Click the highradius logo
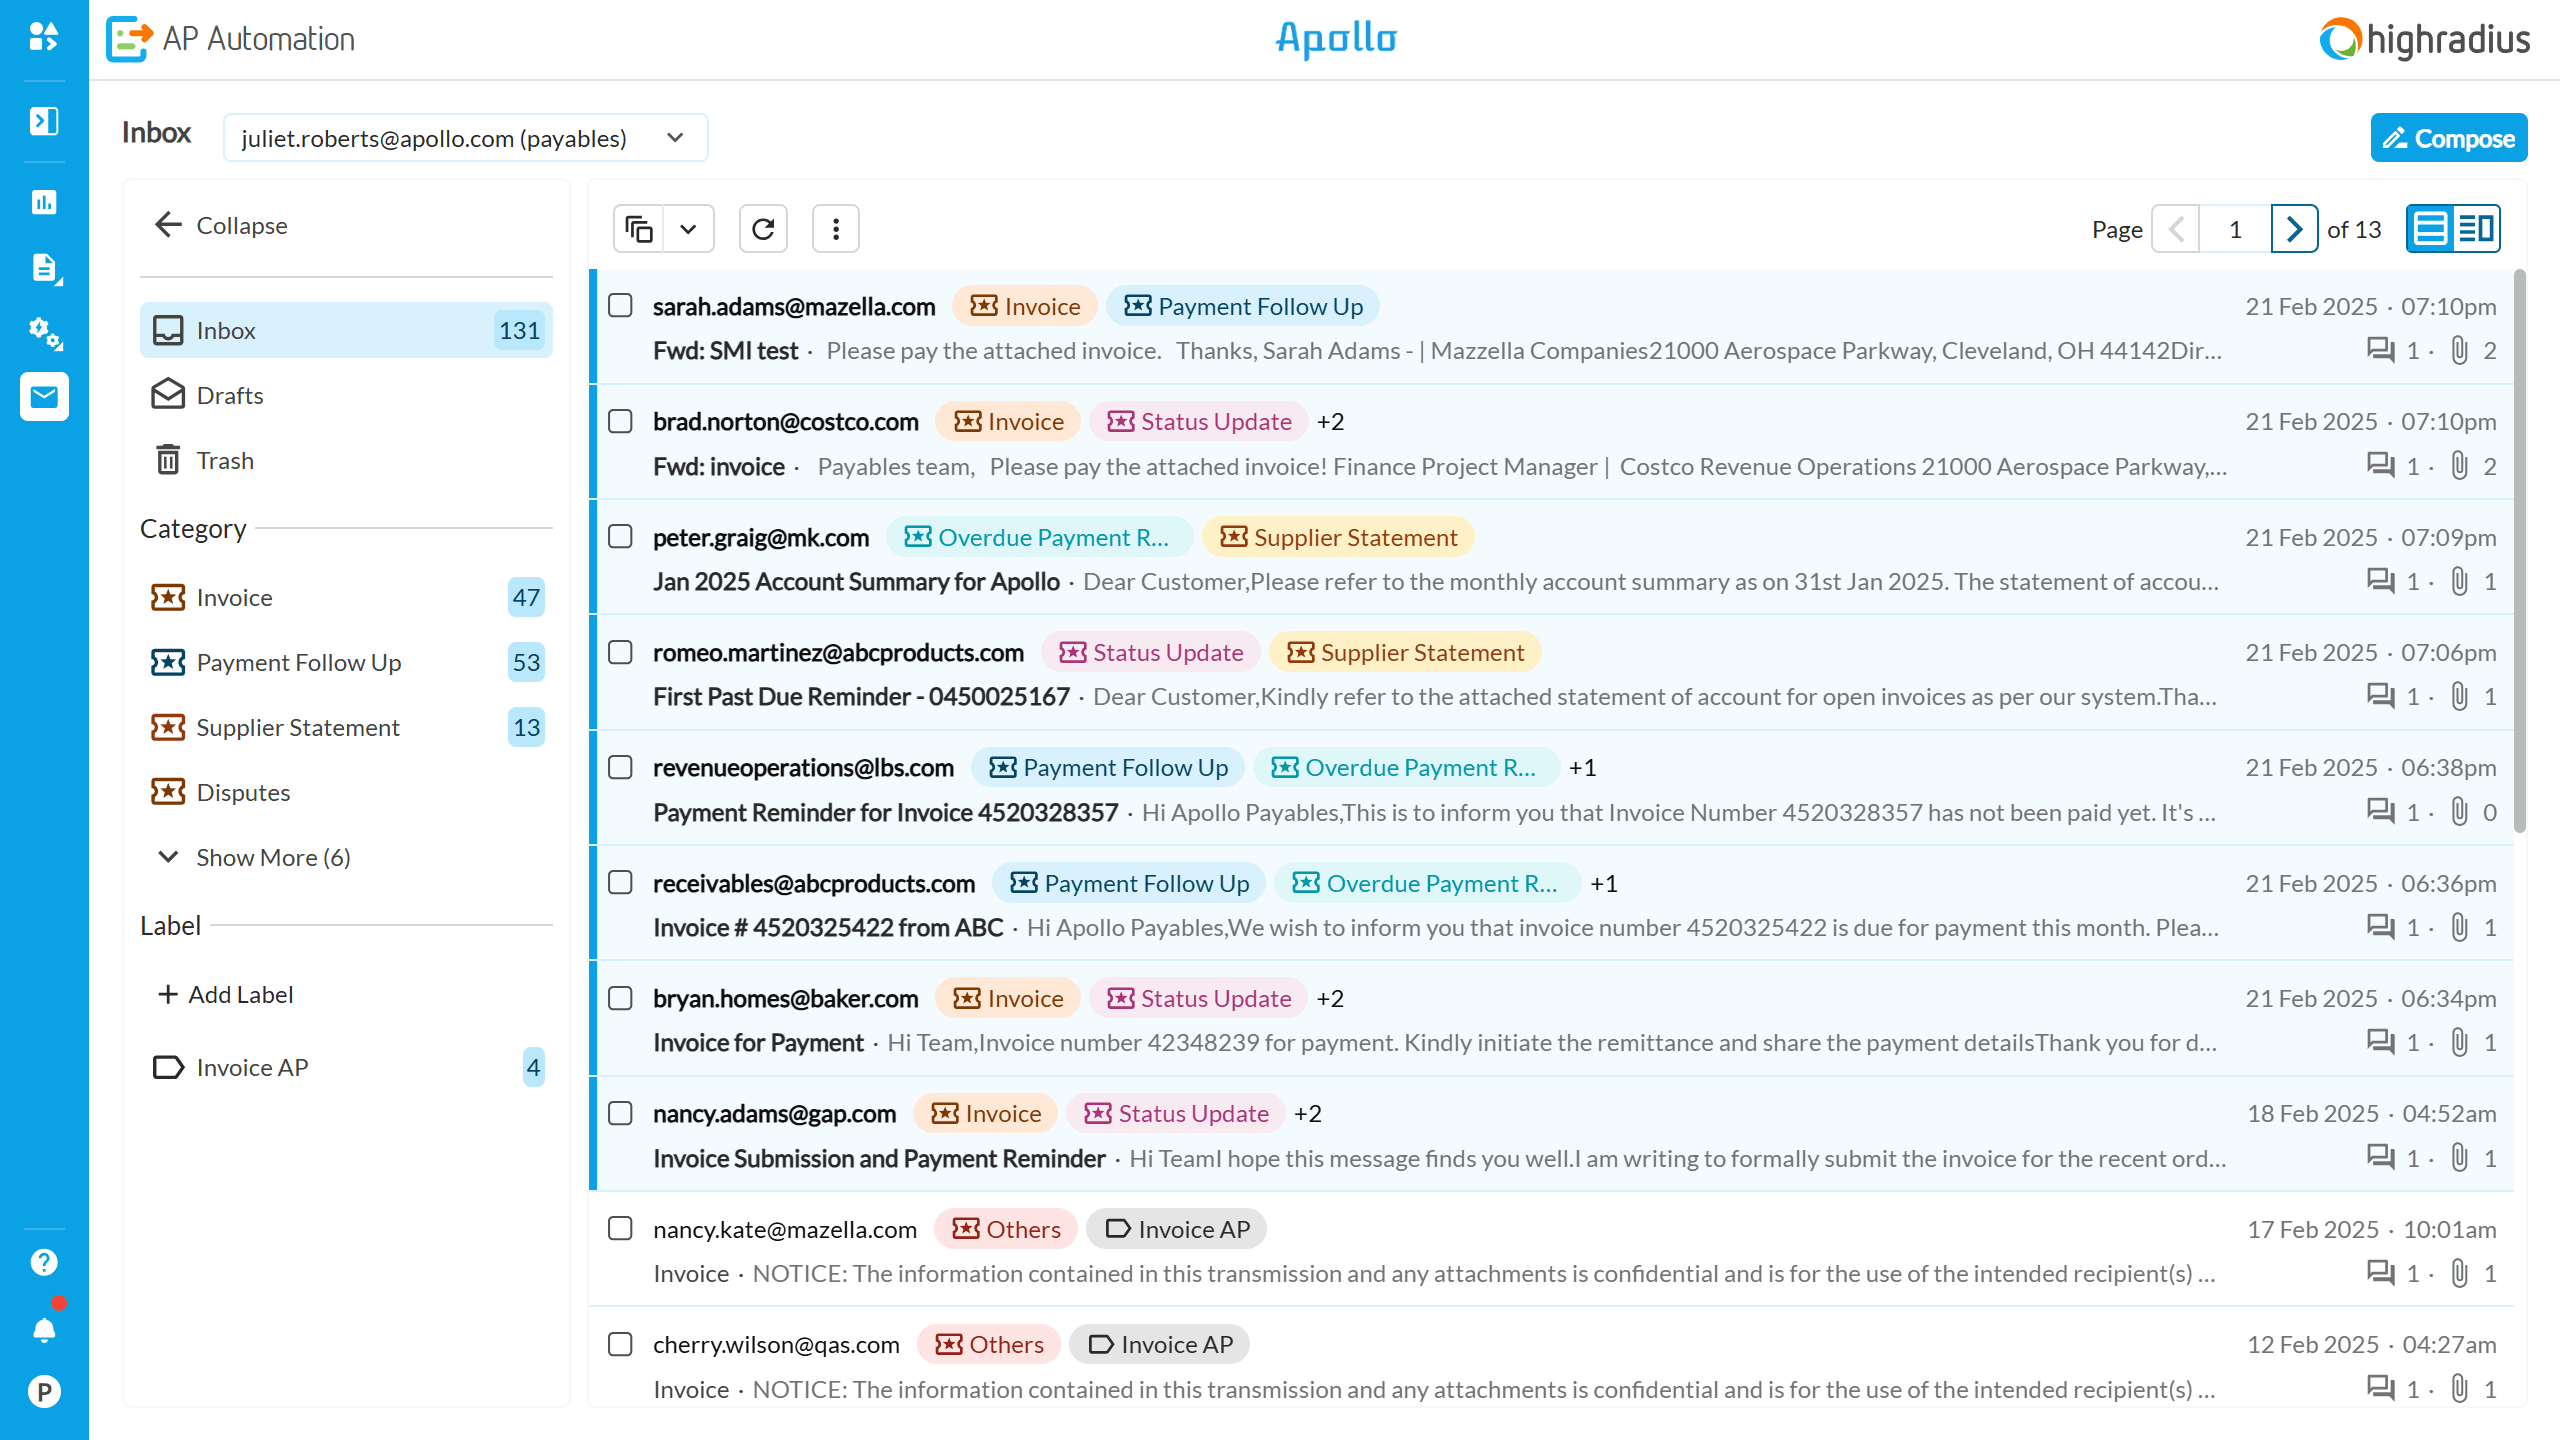2560x1440 pixels. point(2426,39)
